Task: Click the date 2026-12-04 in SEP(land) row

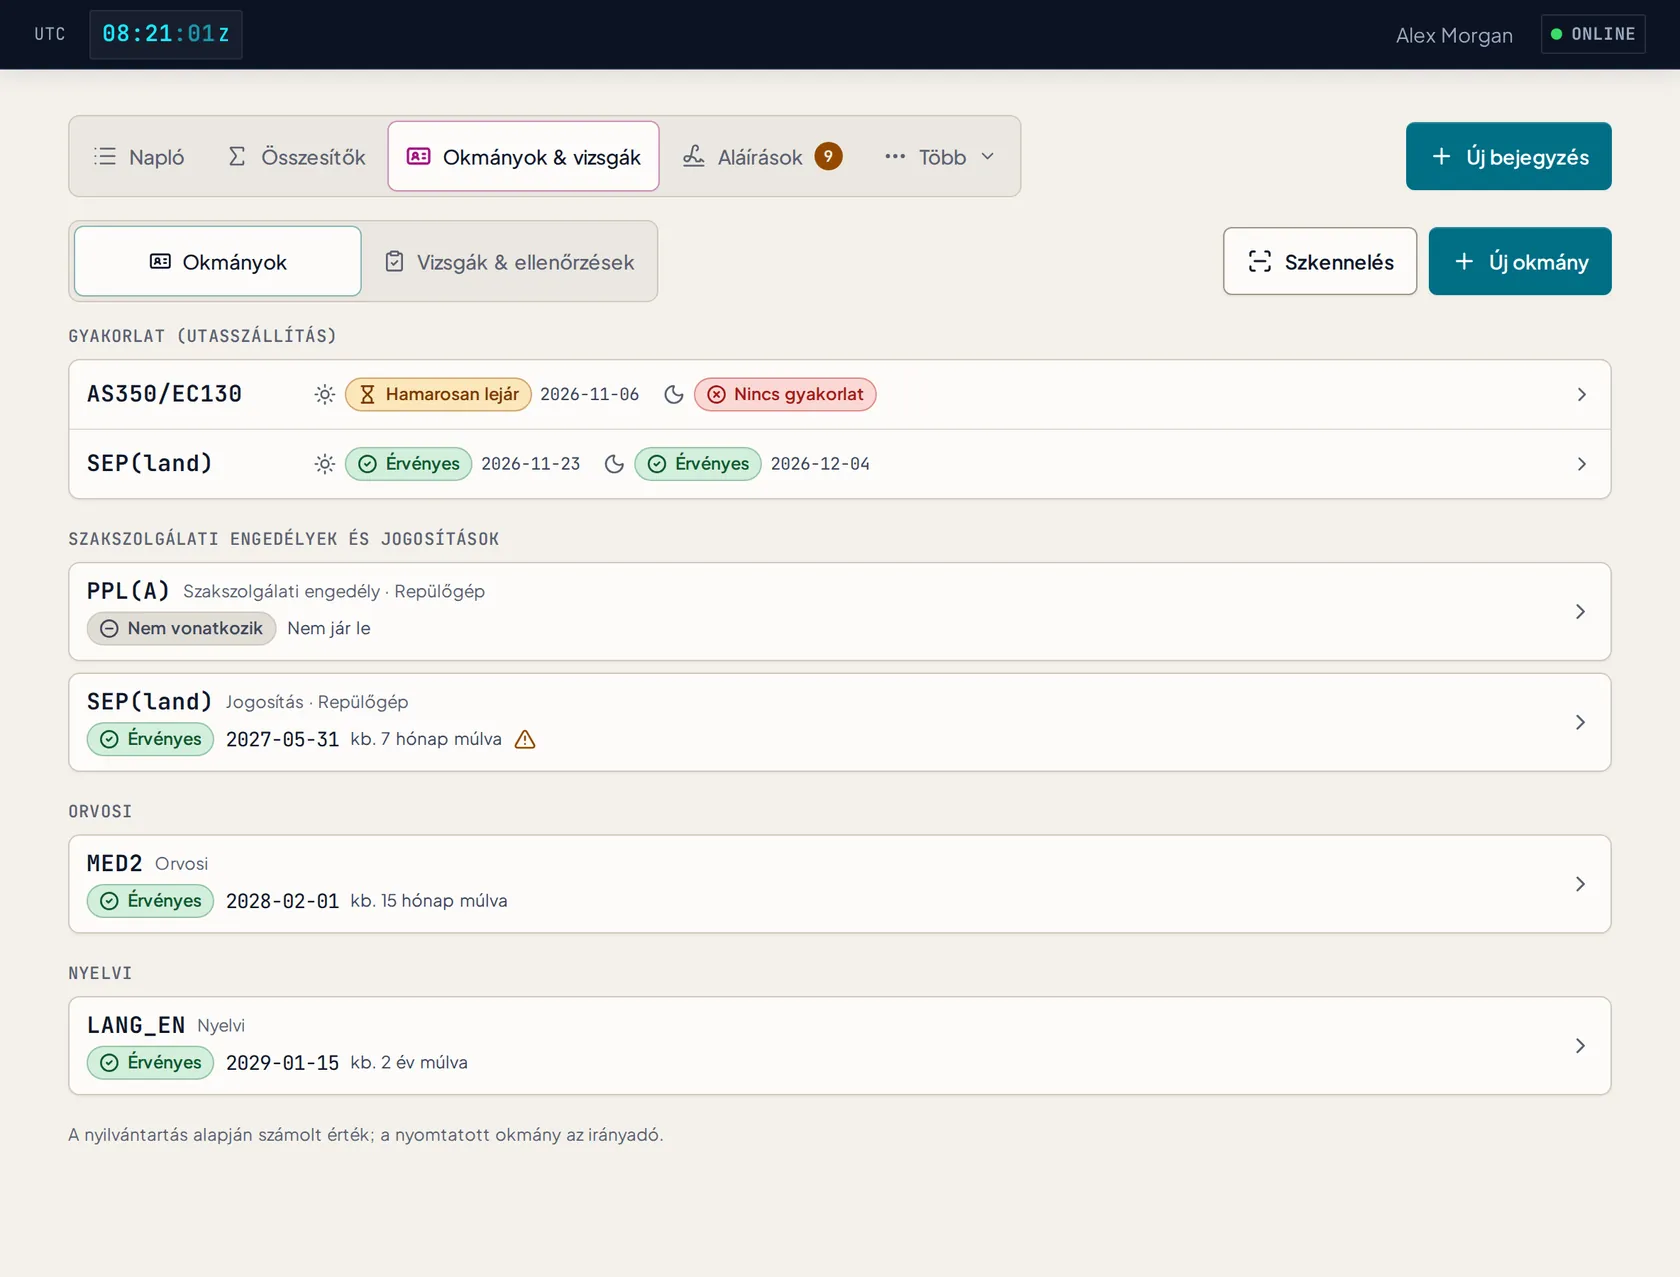Action: (x=820, y=464)
